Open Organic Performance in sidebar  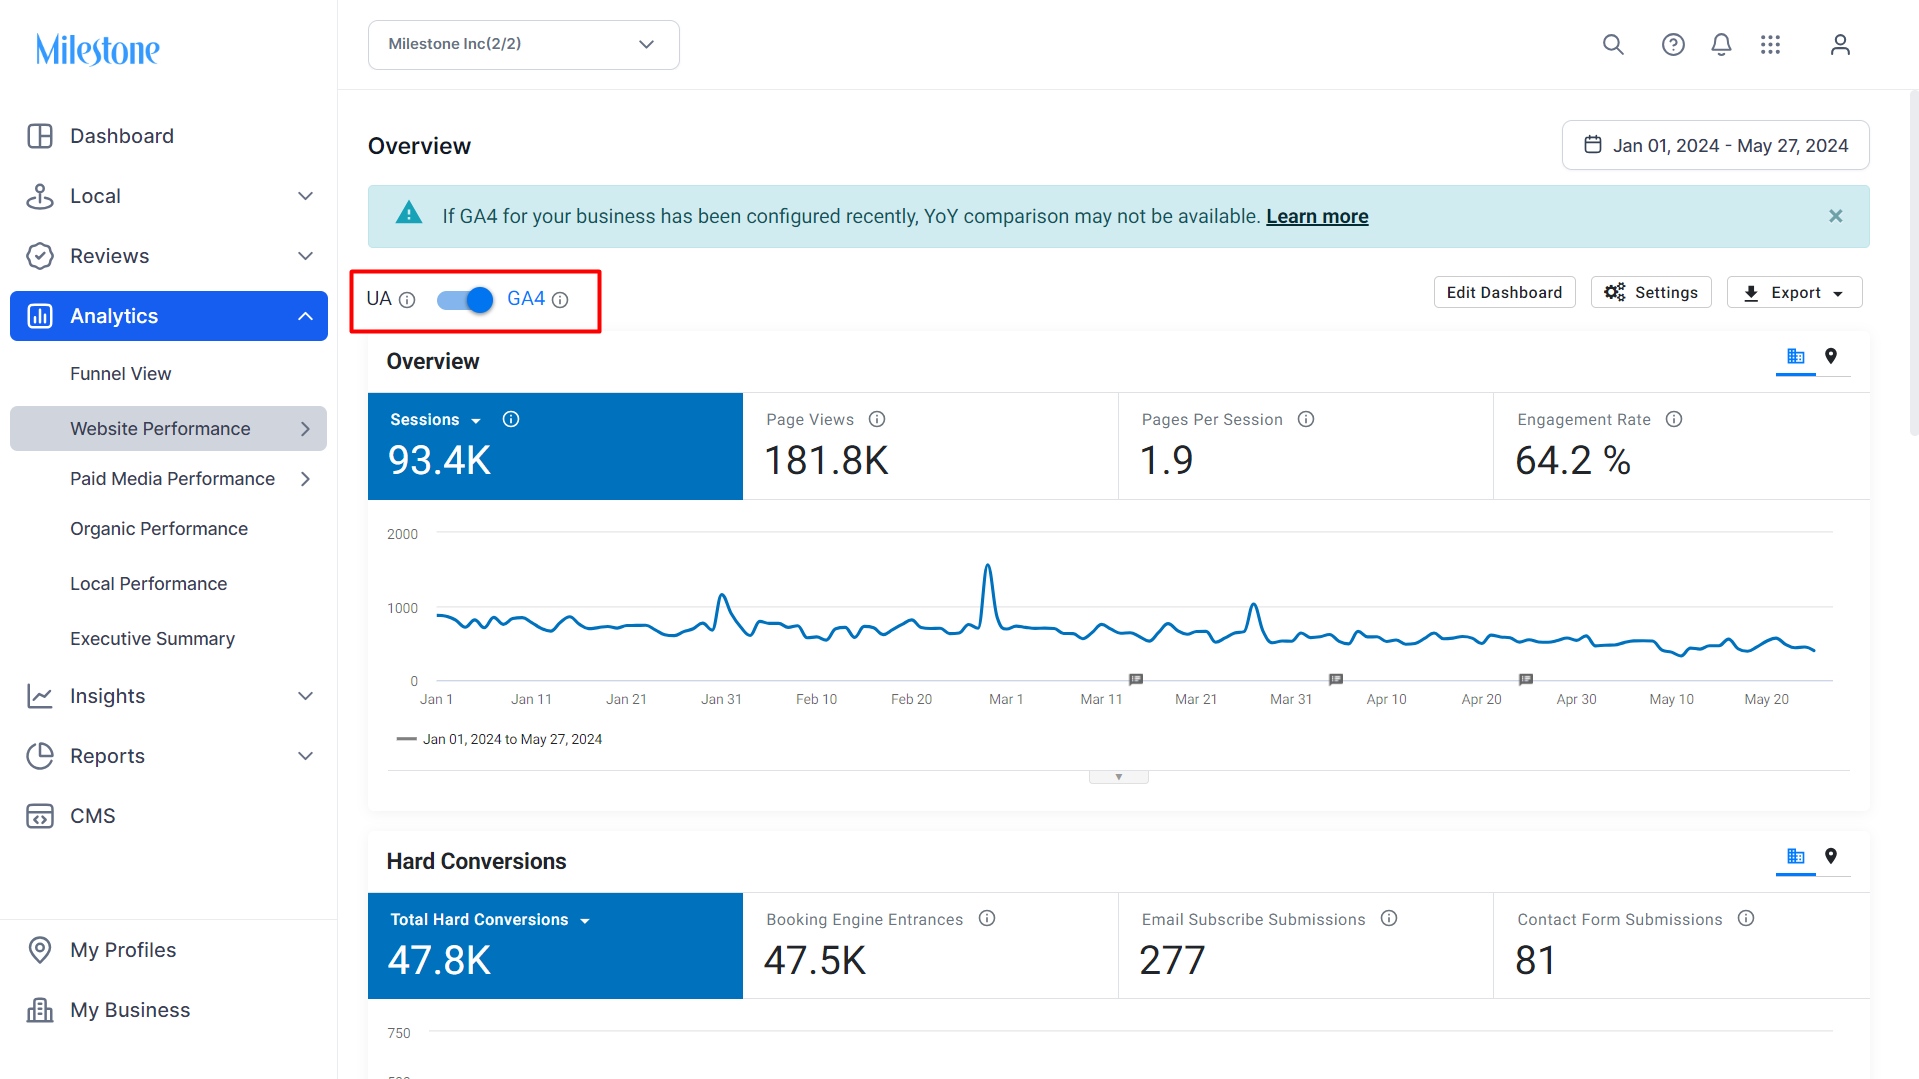(159, 528)
